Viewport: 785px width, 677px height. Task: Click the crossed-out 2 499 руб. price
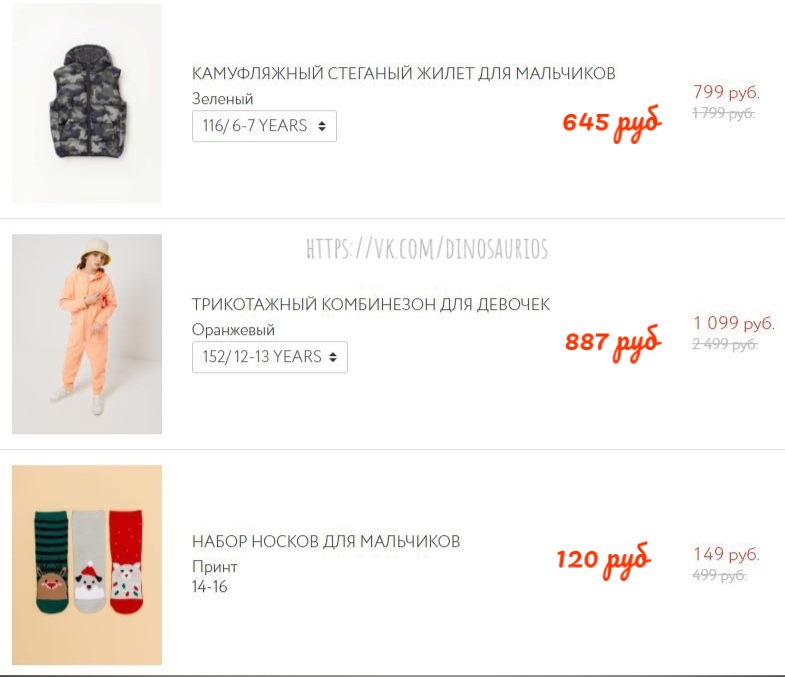pyautogui.click(x=725, y=344)
